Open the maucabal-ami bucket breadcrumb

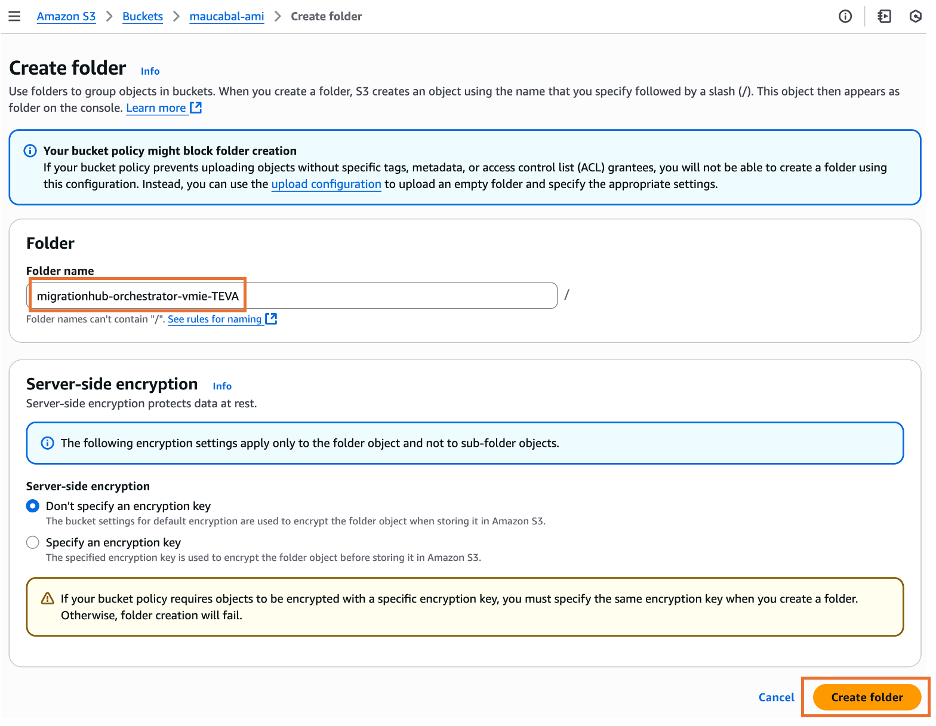click(226, 16)
